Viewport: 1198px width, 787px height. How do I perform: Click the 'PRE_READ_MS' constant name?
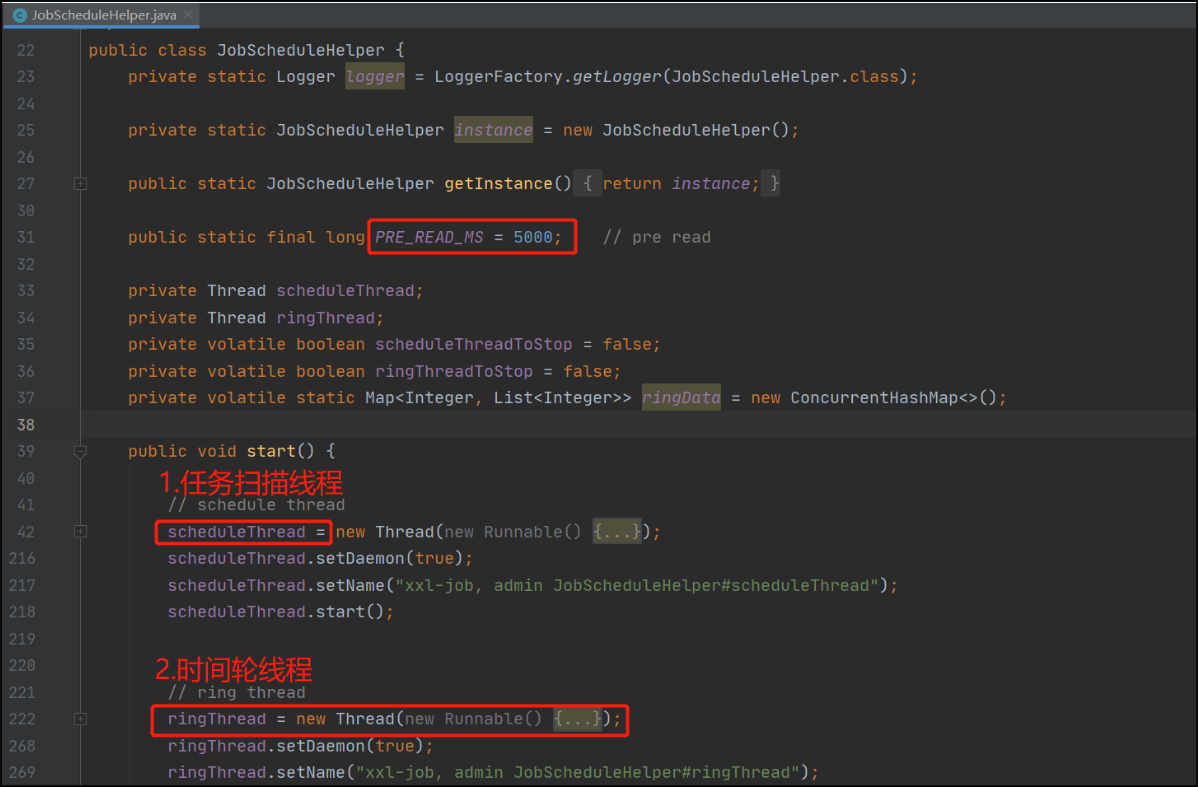pyautogui.click(x=429, y=238)
